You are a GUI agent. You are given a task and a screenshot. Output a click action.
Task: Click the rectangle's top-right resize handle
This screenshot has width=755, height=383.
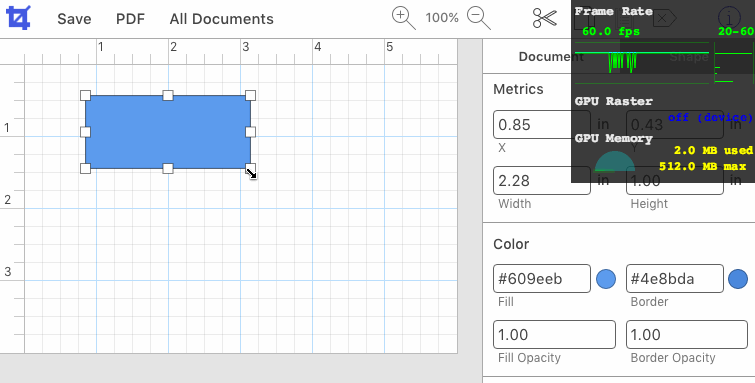[250, 95]
